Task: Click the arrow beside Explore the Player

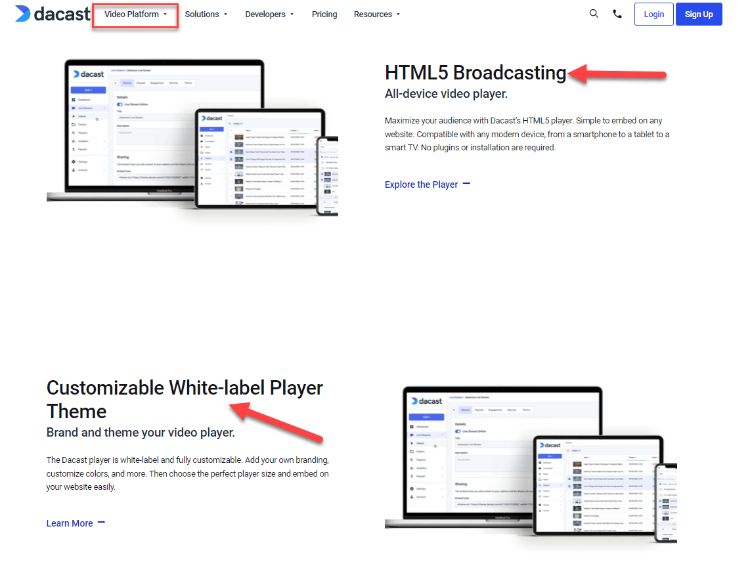Action: (x=466, y=184)
